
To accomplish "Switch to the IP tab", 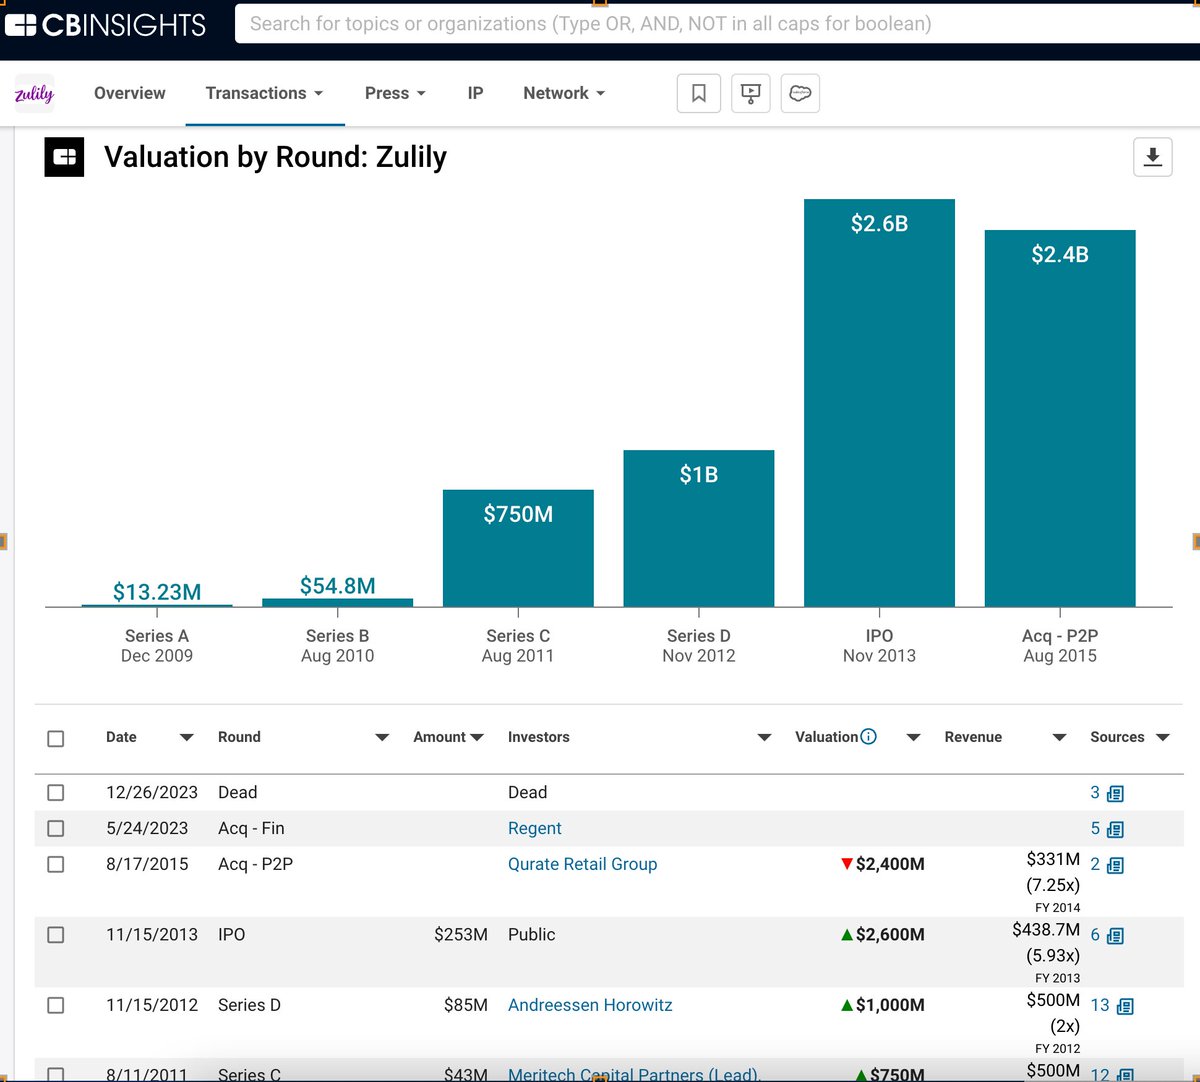I will coord(475,93).
